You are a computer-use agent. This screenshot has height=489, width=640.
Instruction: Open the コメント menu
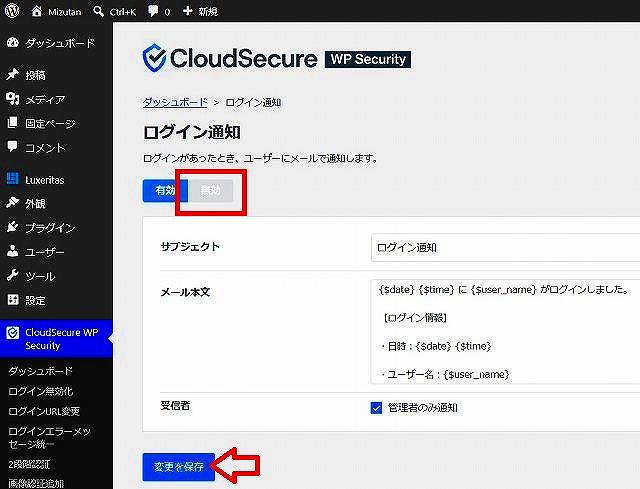click(45, 147)
